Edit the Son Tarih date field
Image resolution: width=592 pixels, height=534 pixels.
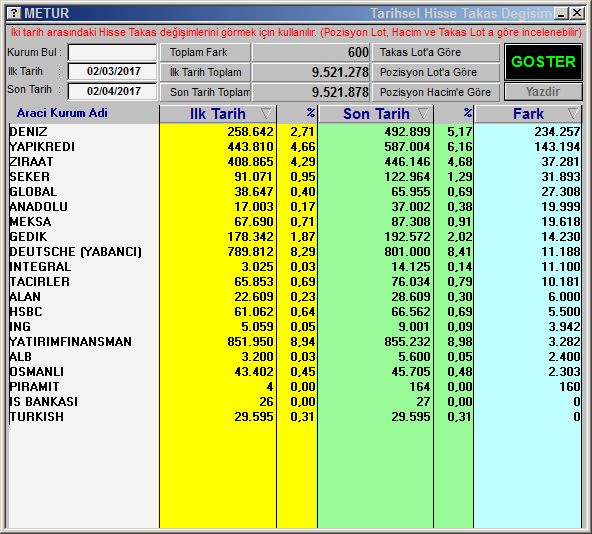tap(112, 91)
